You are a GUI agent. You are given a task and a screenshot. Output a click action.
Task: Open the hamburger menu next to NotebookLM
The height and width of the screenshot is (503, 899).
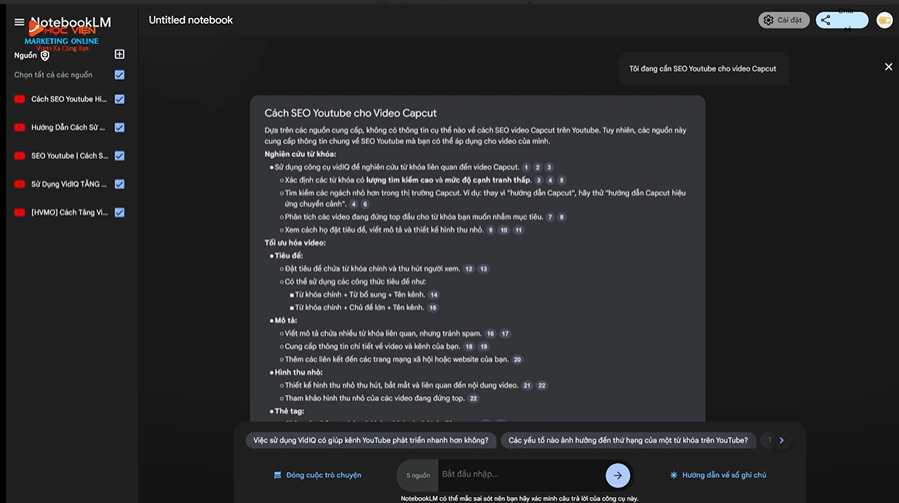pos(19,22)
